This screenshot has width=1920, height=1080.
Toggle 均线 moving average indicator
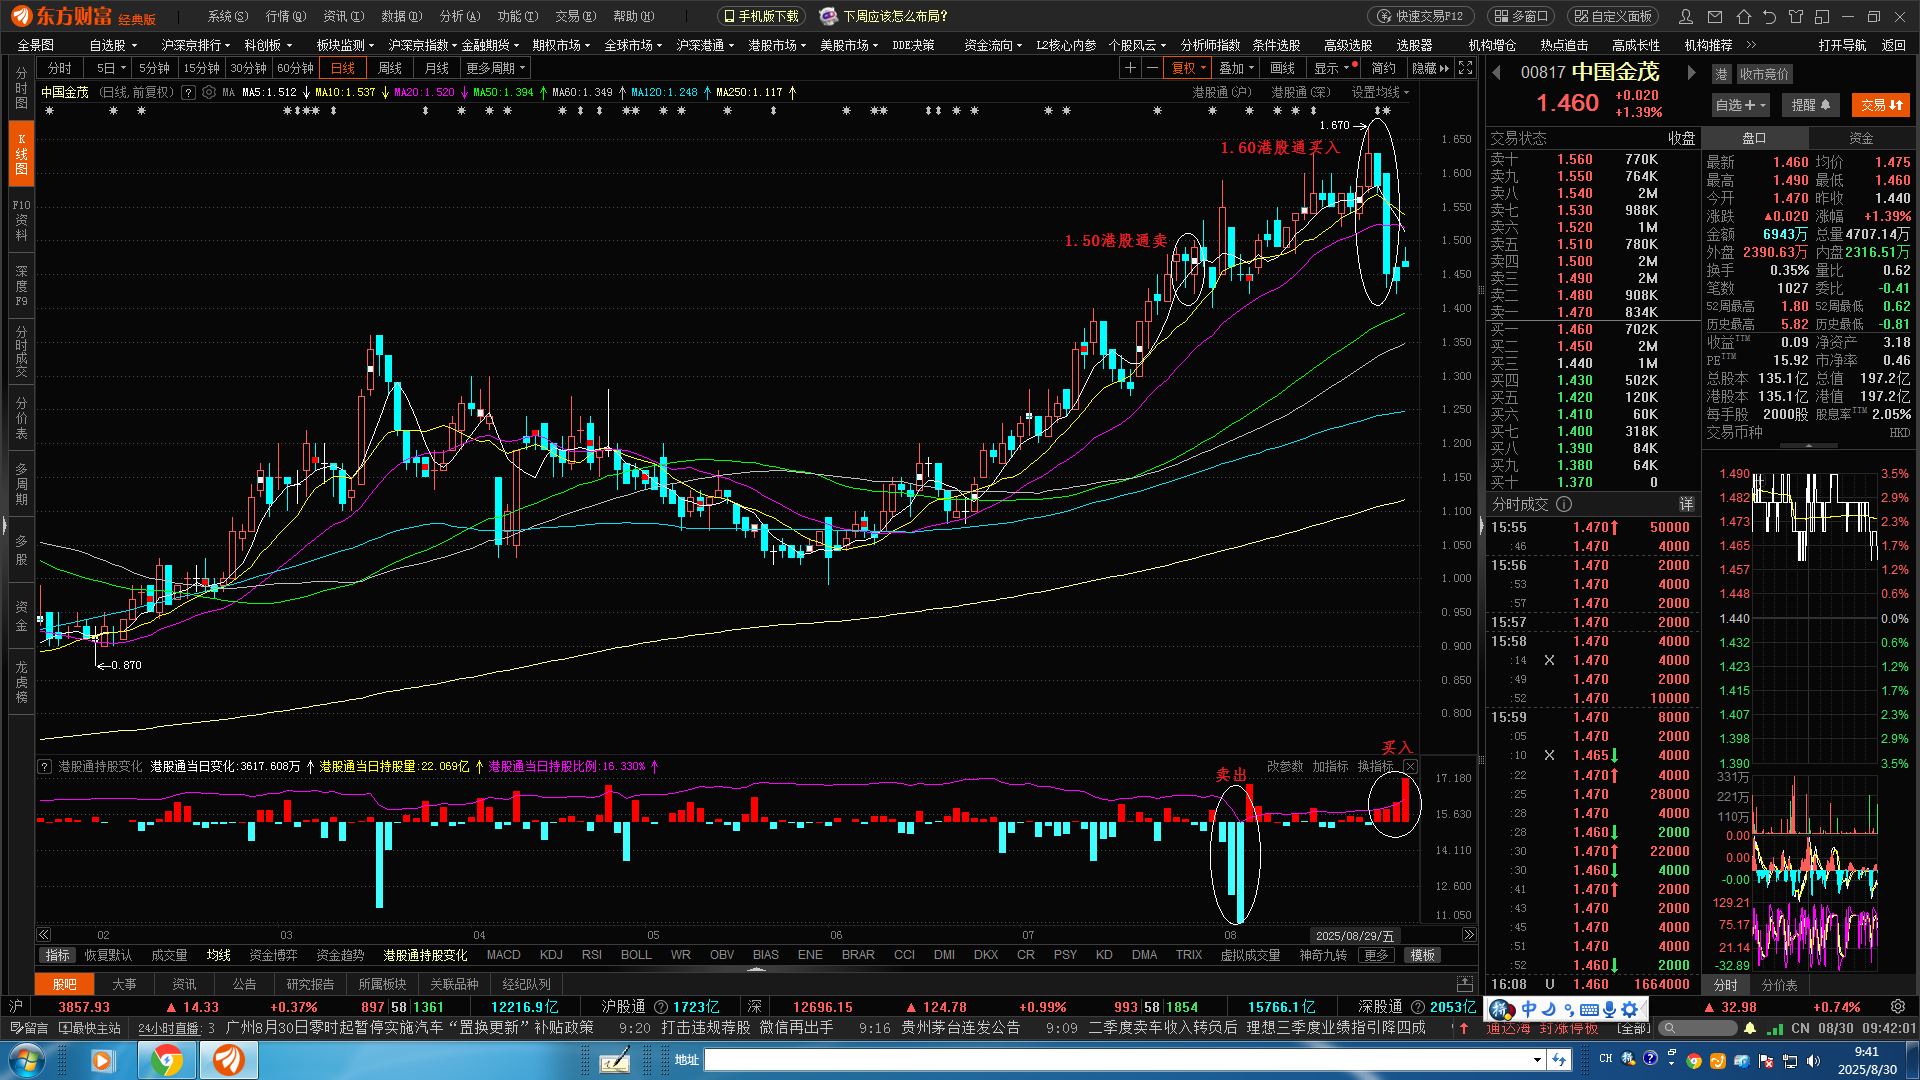(x=218, y=955)
